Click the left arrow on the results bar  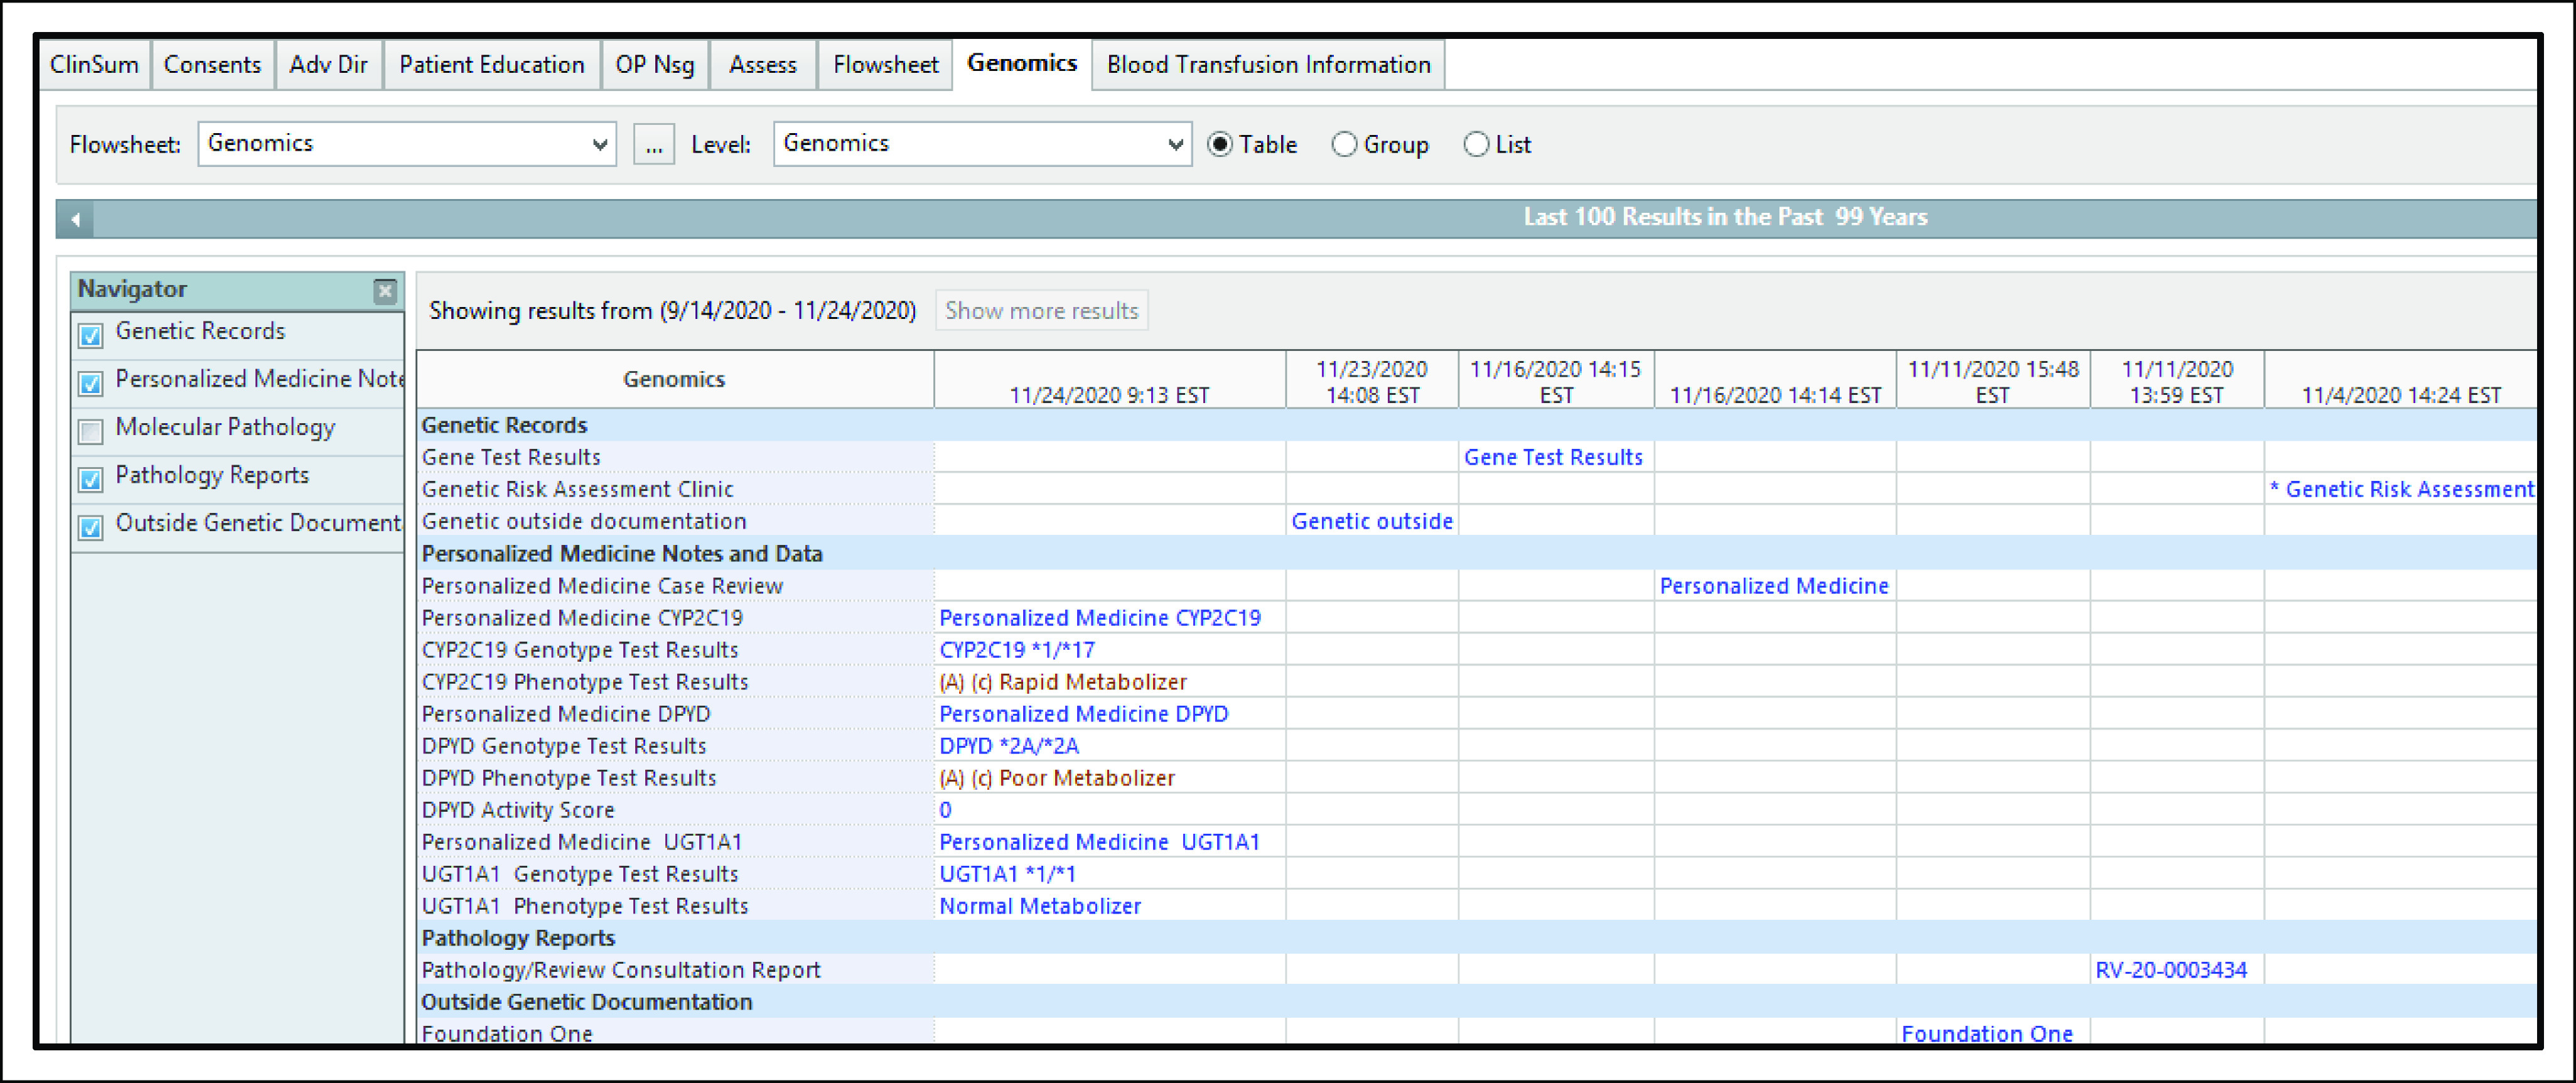pyautogui.click(x=76, y=219)
